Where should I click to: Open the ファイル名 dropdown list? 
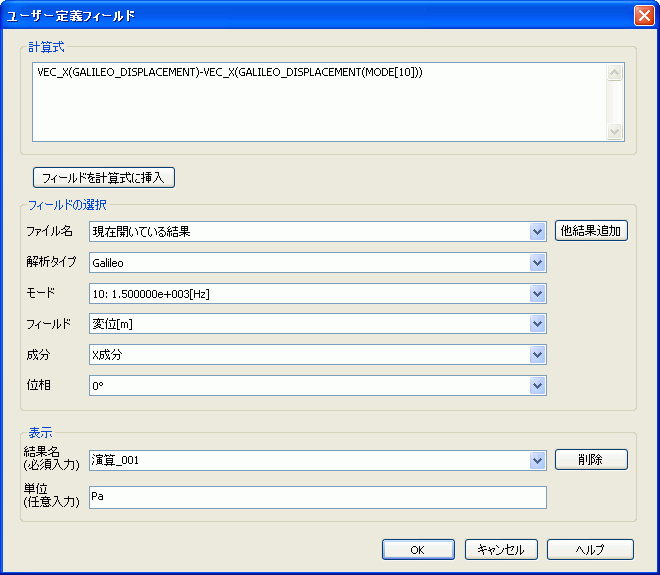pos(538,232)
